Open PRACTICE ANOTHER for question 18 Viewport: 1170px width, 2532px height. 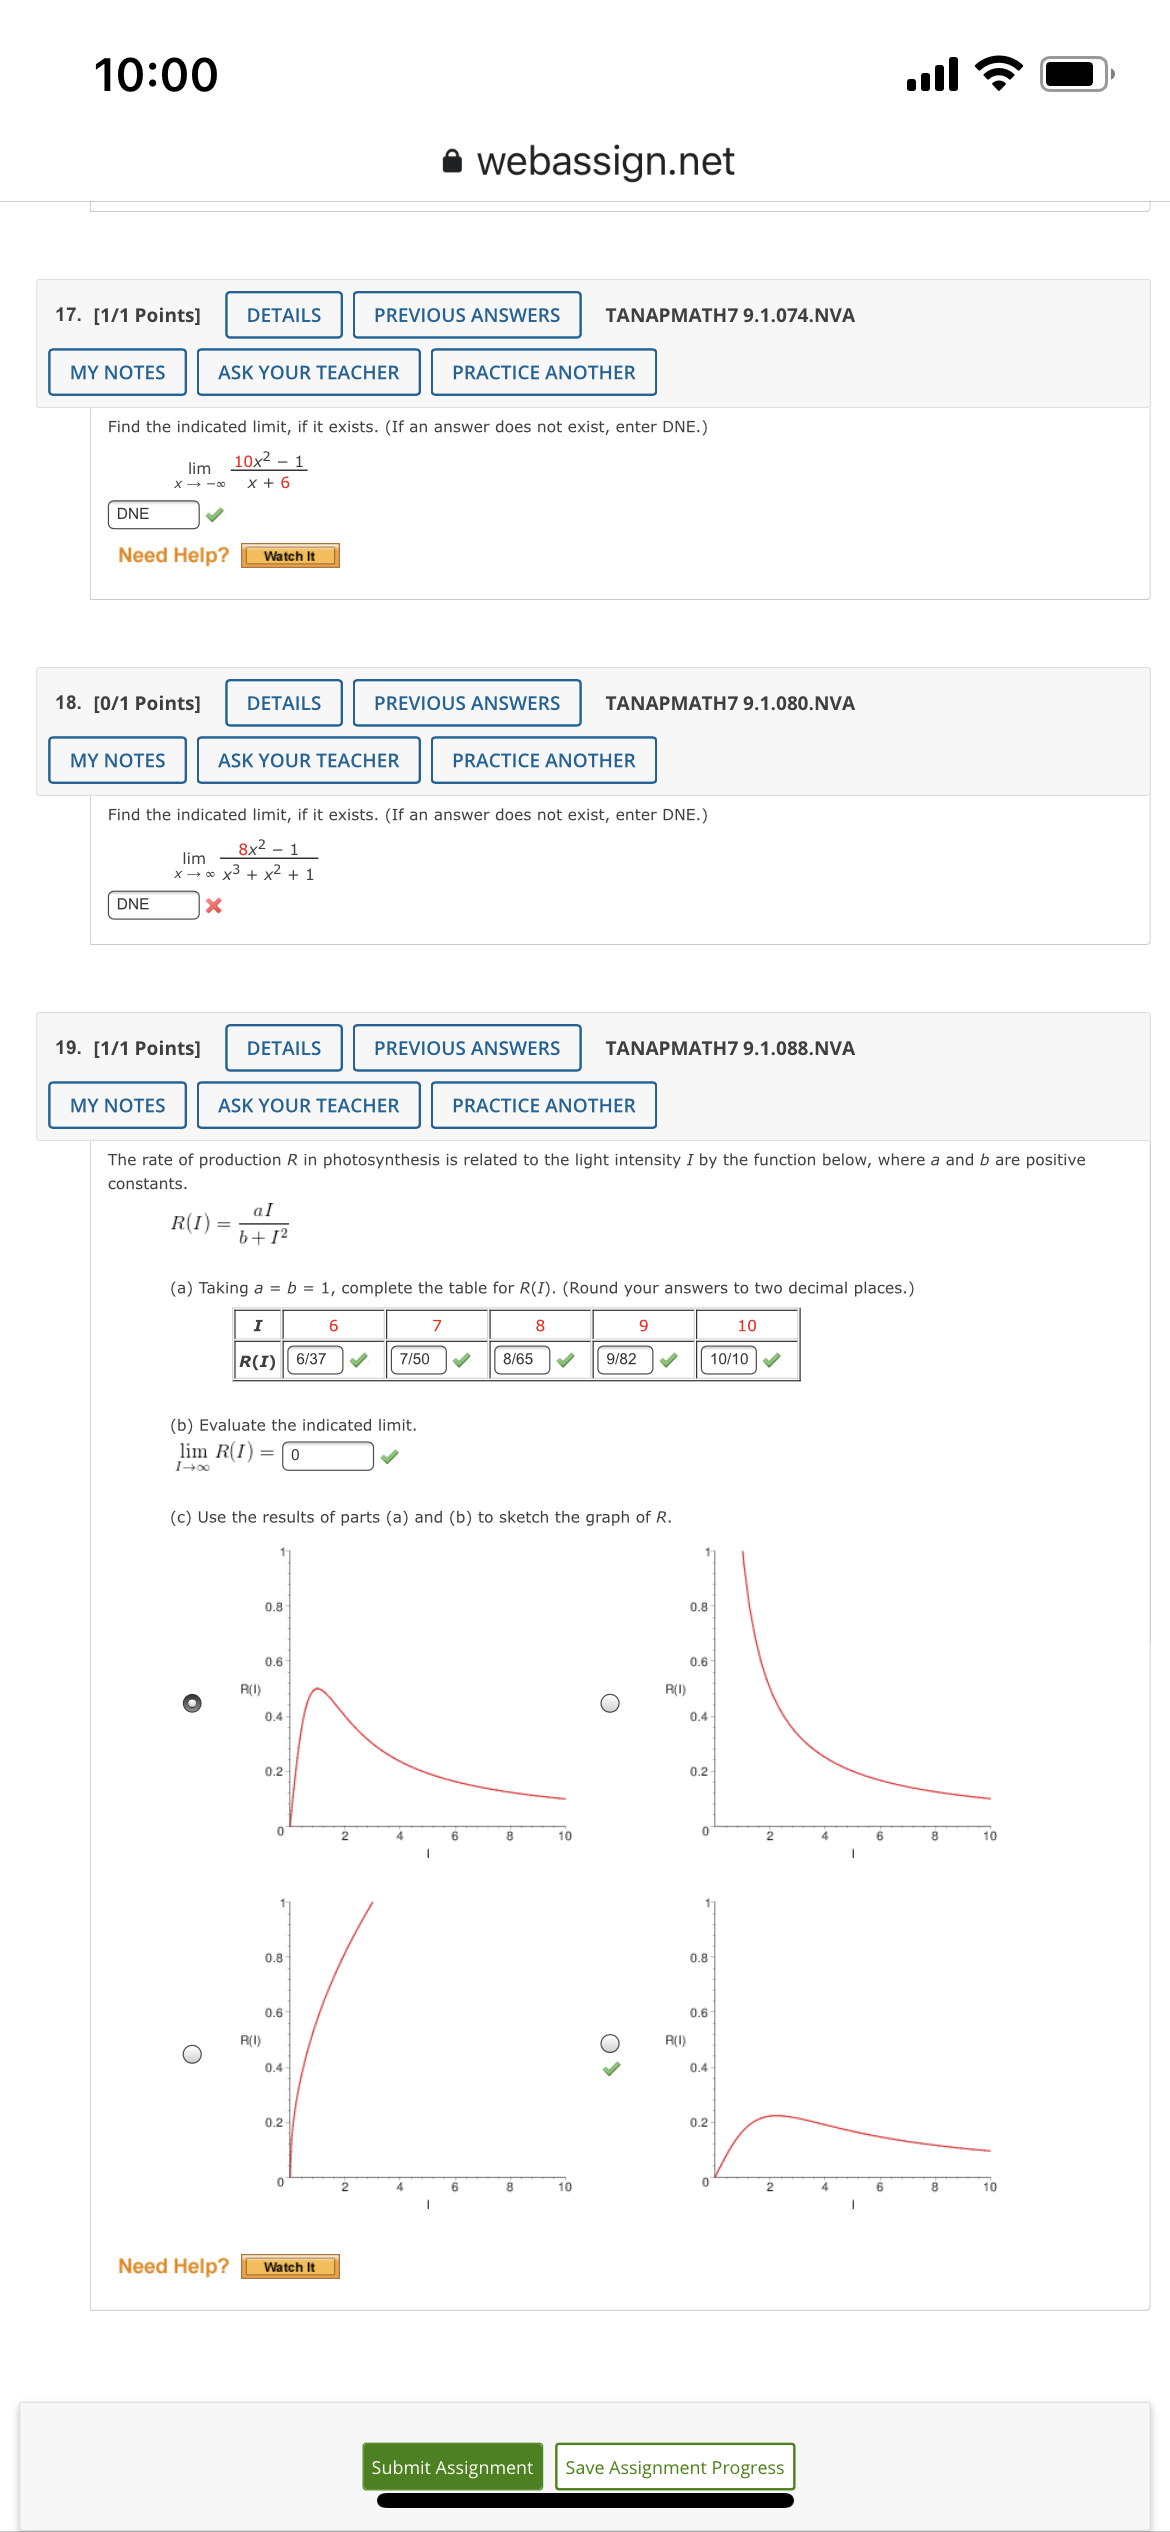tap(543, 760)
